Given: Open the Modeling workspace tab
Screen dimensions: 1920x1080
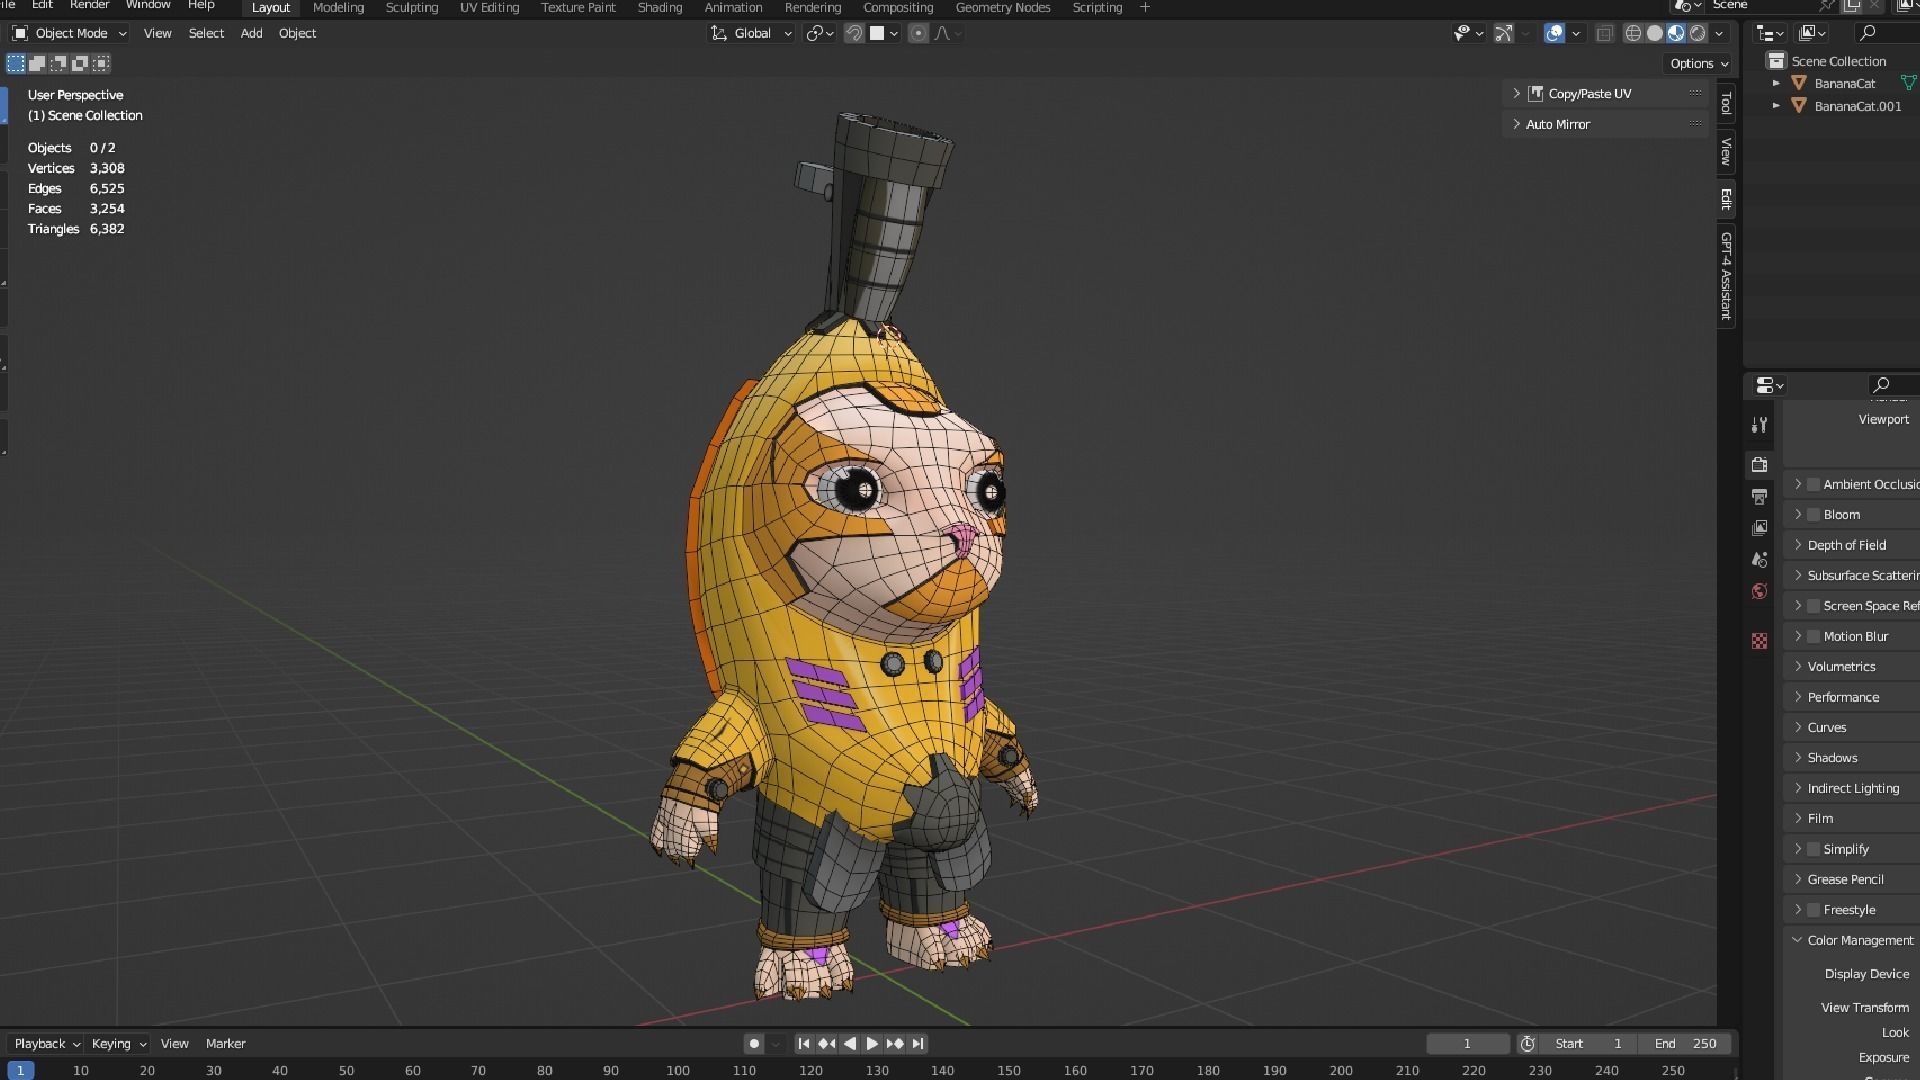Looking at the screenshot, I should click(338, 7).
